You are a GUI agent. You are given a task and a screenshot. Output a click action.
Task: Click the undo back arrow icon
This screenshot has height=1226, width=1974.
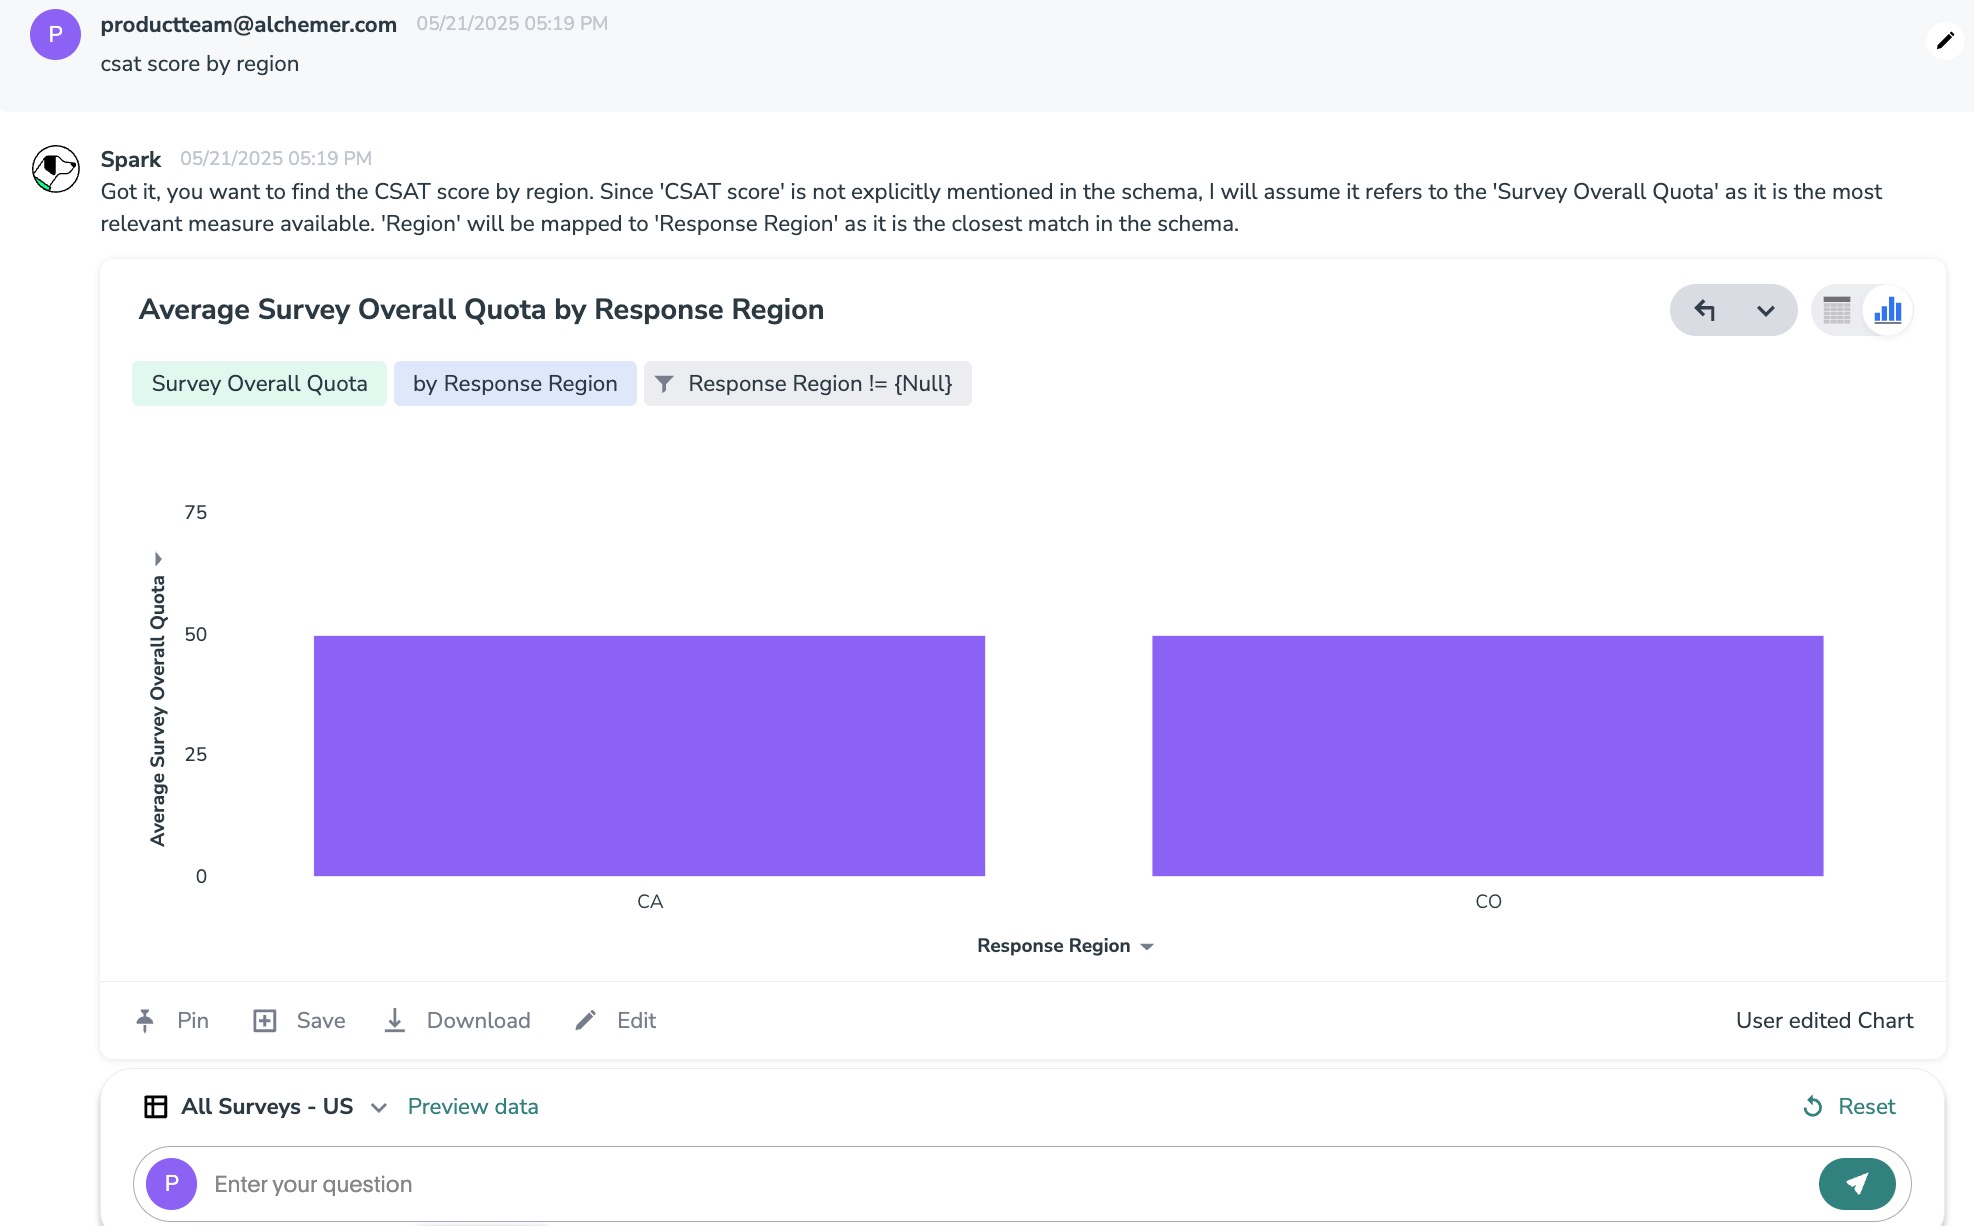pyautogui.click(x=1705, y=310)
